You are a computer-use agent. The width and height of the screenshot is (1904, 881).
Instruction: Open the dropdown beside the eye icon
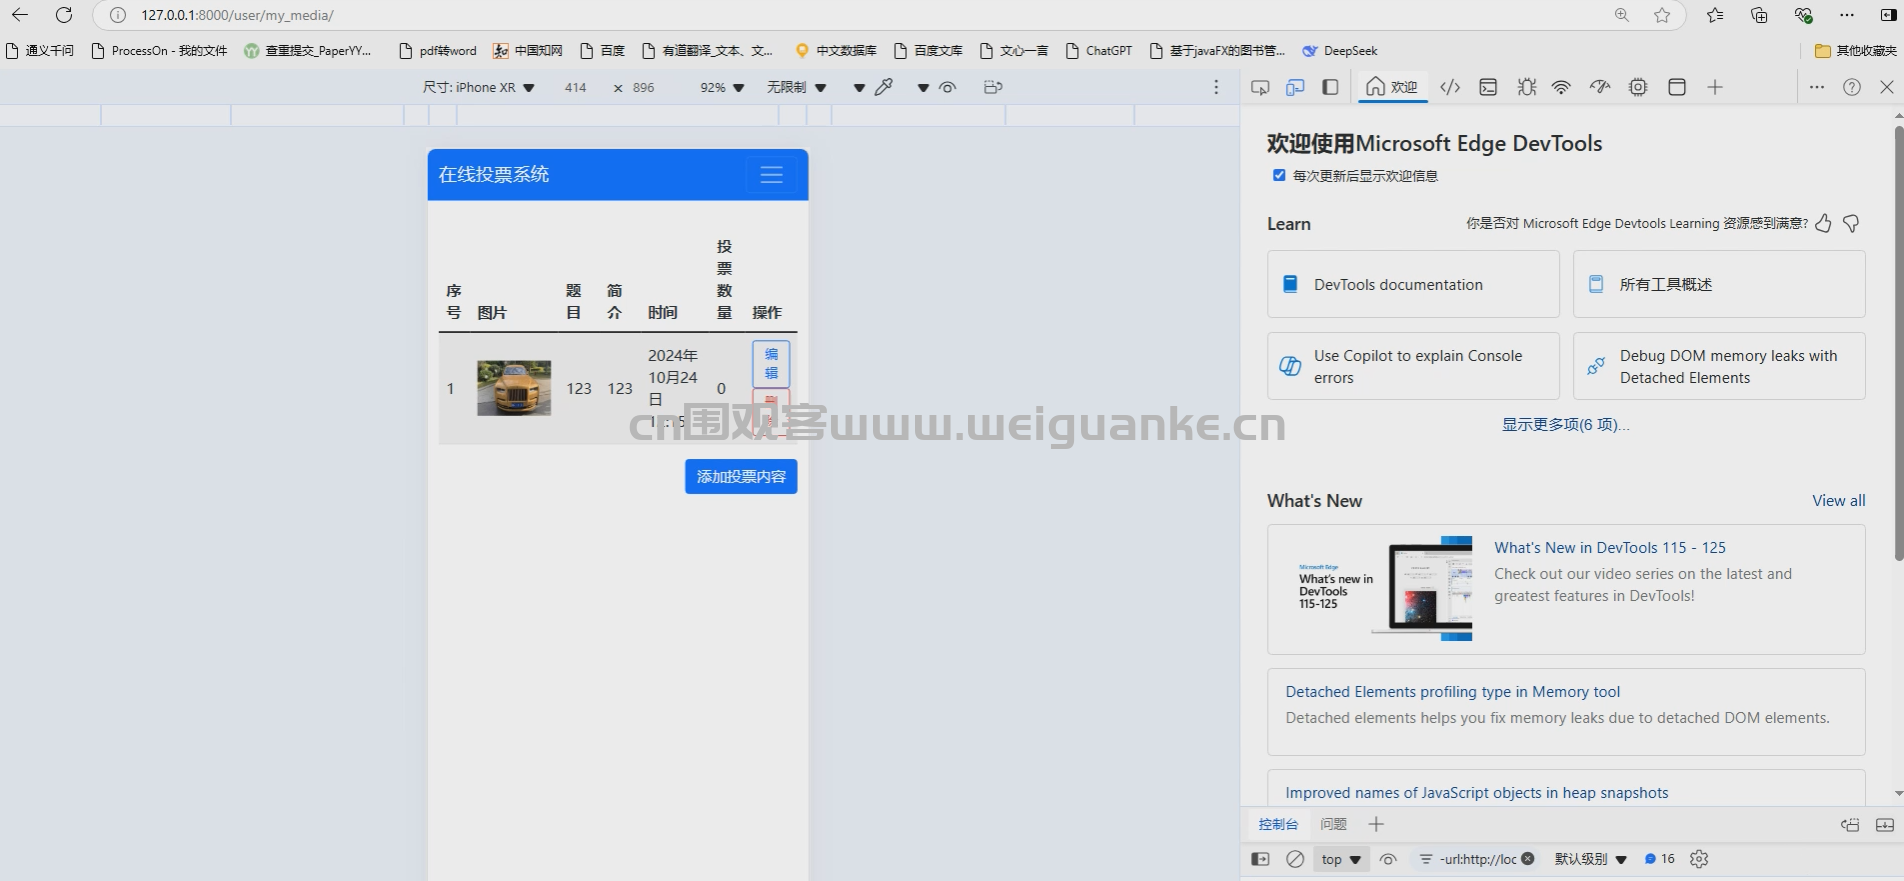923,88
